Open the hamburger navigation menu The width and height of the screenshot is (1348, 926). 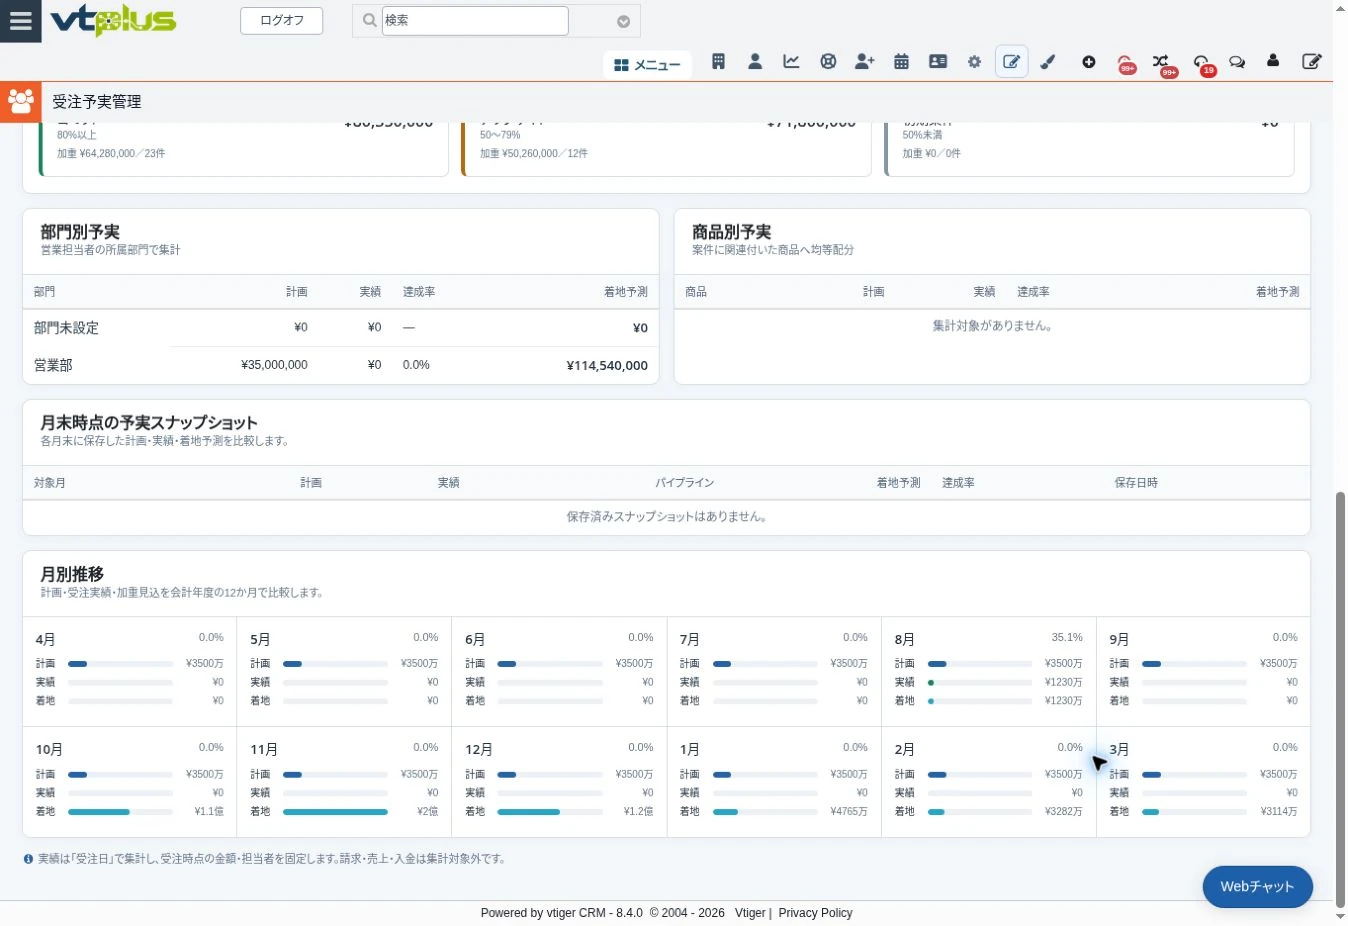click(x=20, y=21)
